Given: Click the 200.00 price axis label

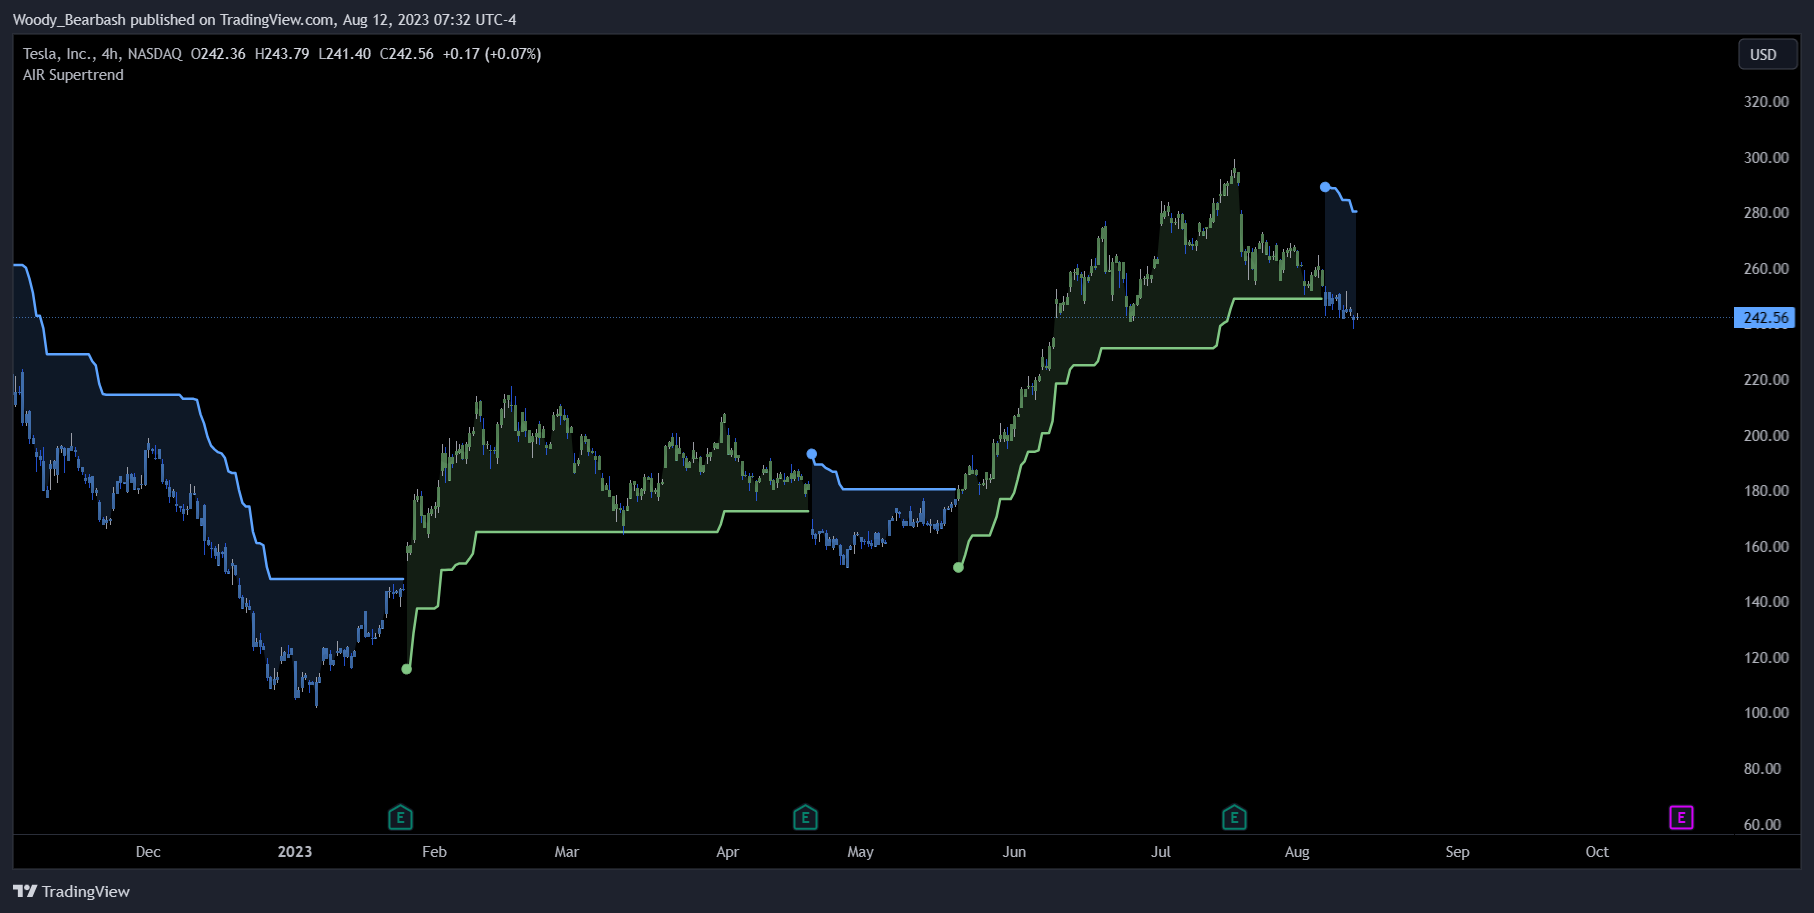Looking at the screenshot, I should (1766, 436).
